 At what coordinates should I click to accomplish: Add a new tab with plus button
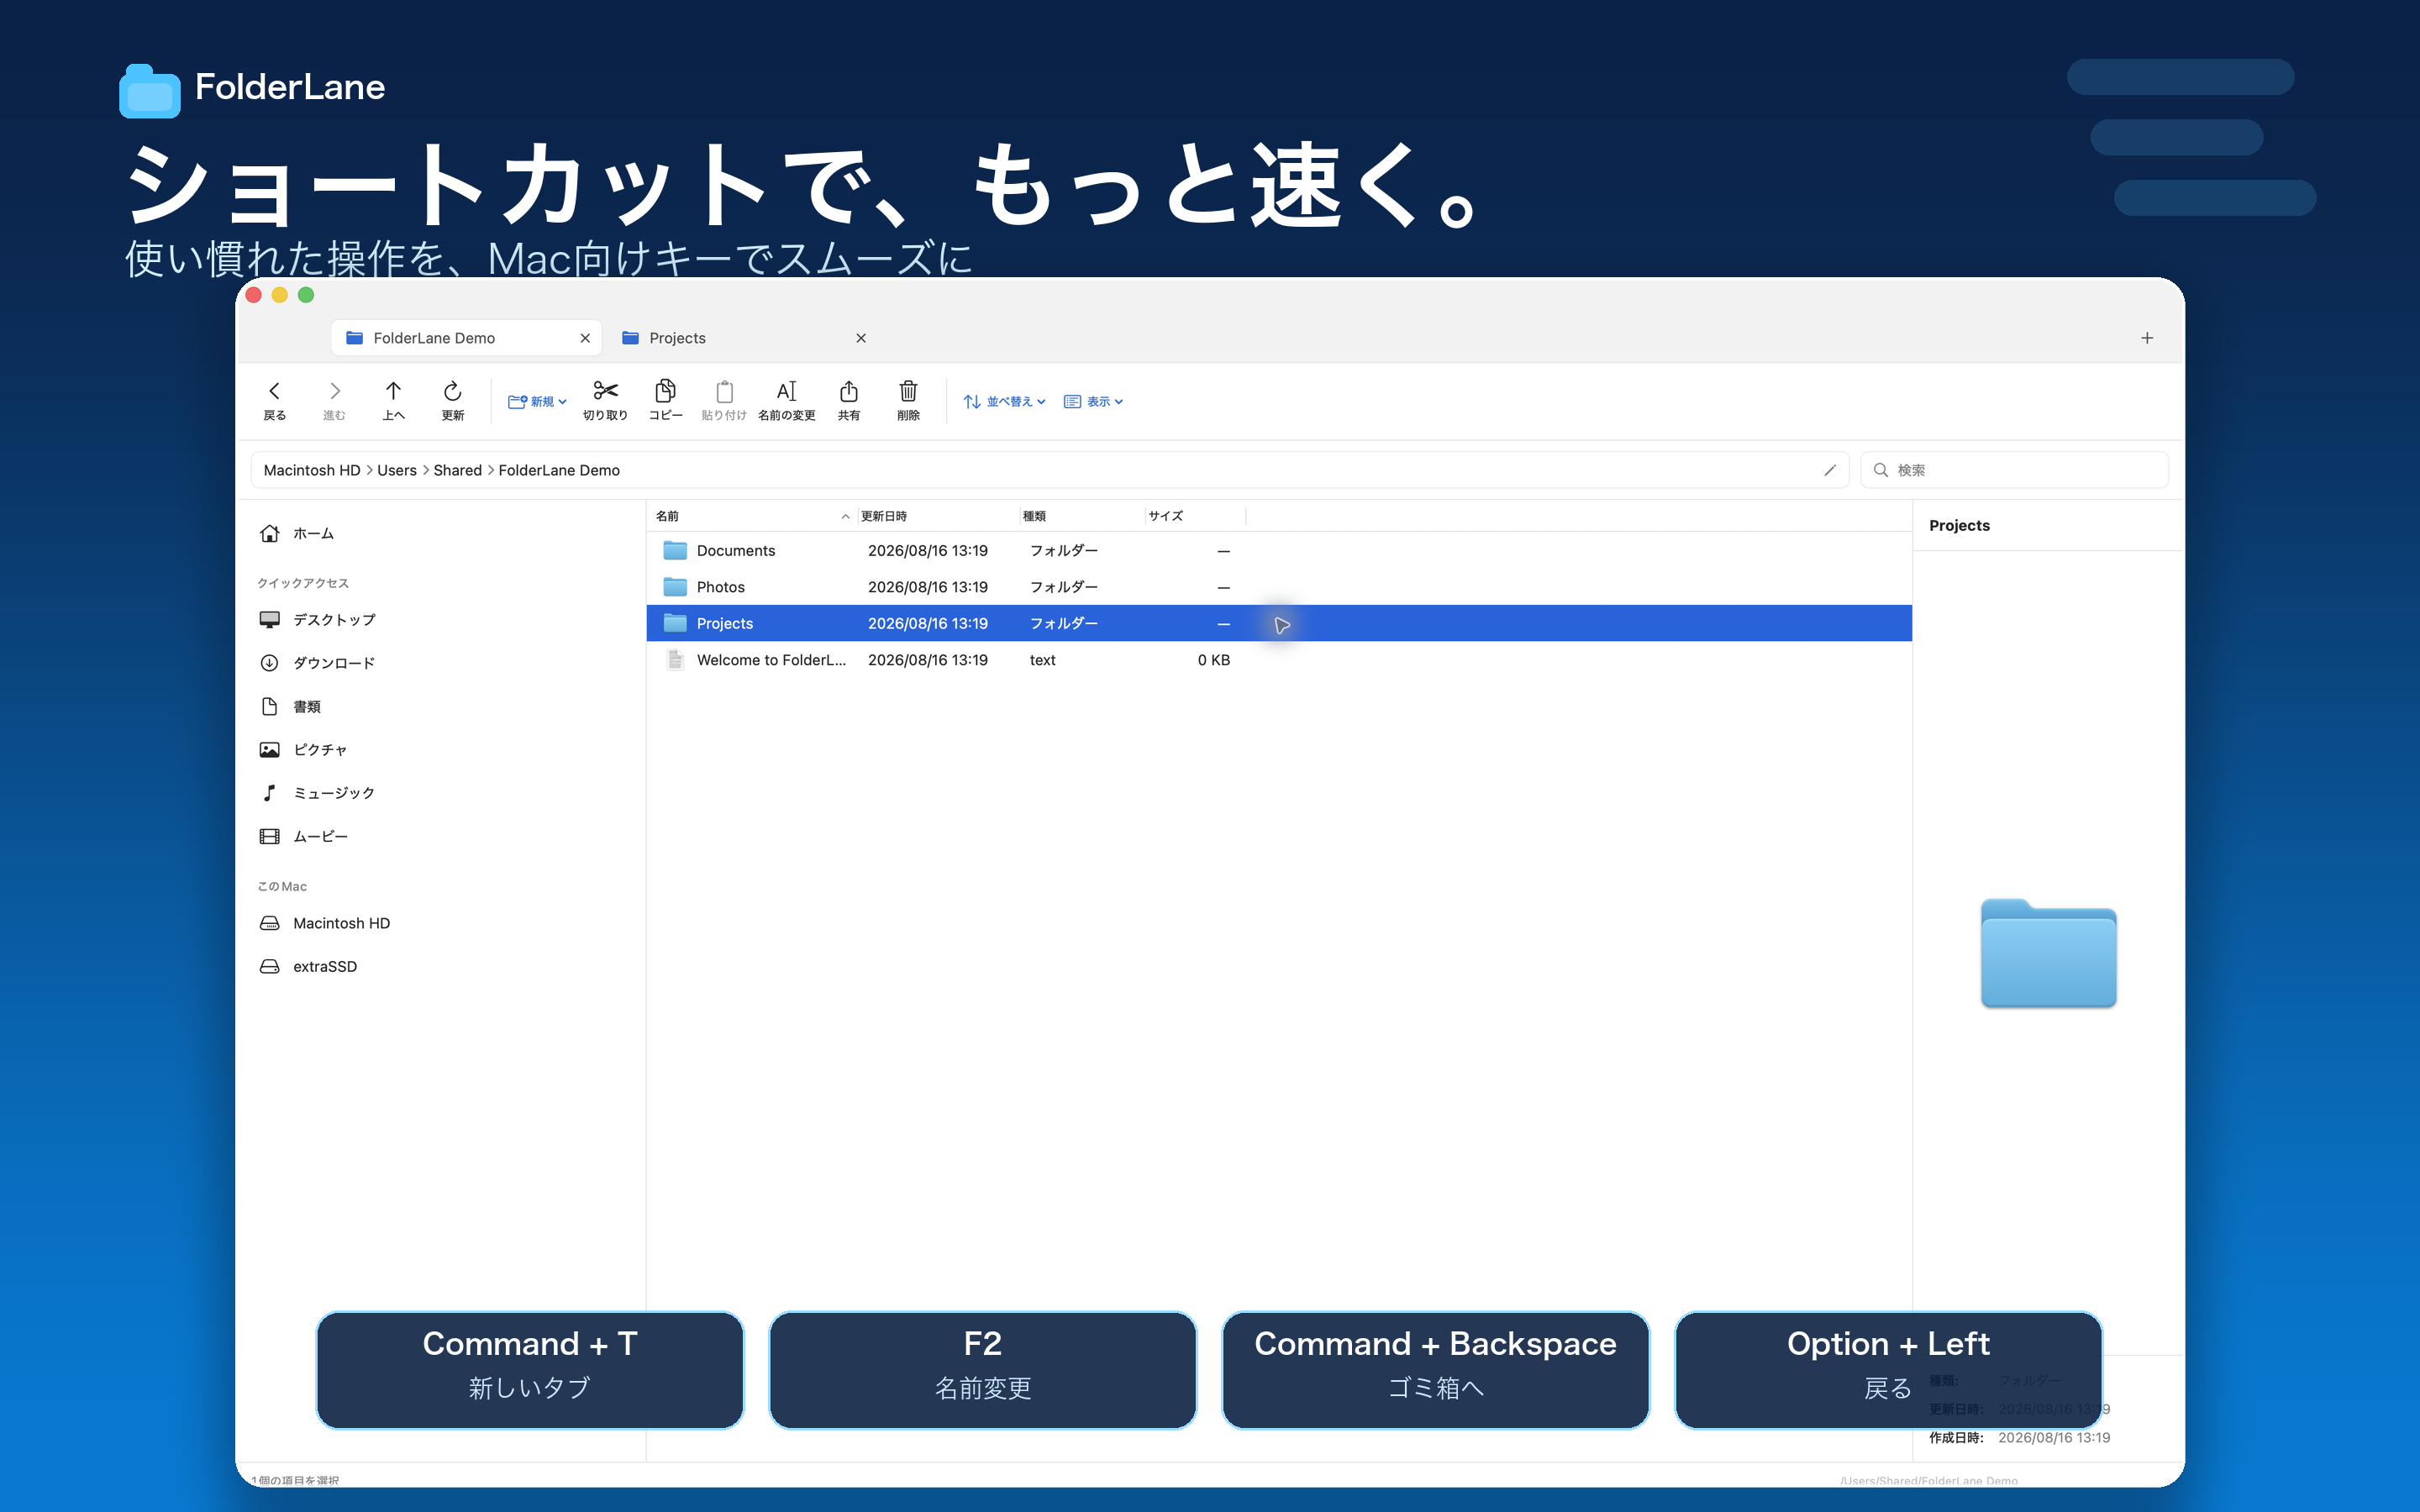point(2147,338)
